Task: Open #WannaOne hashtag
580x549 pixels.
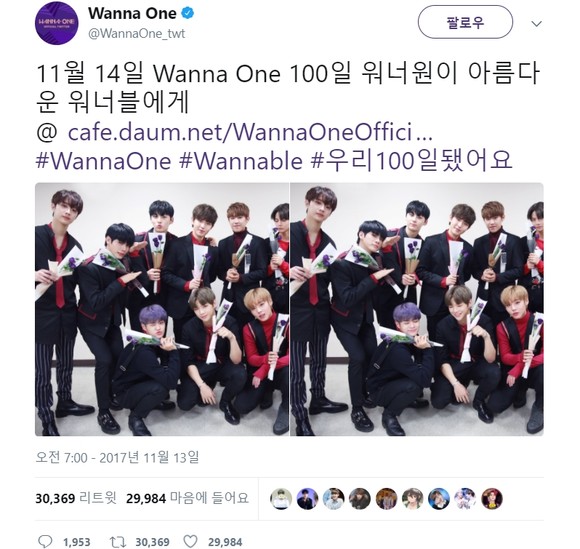Action: [x=103, y=161]
